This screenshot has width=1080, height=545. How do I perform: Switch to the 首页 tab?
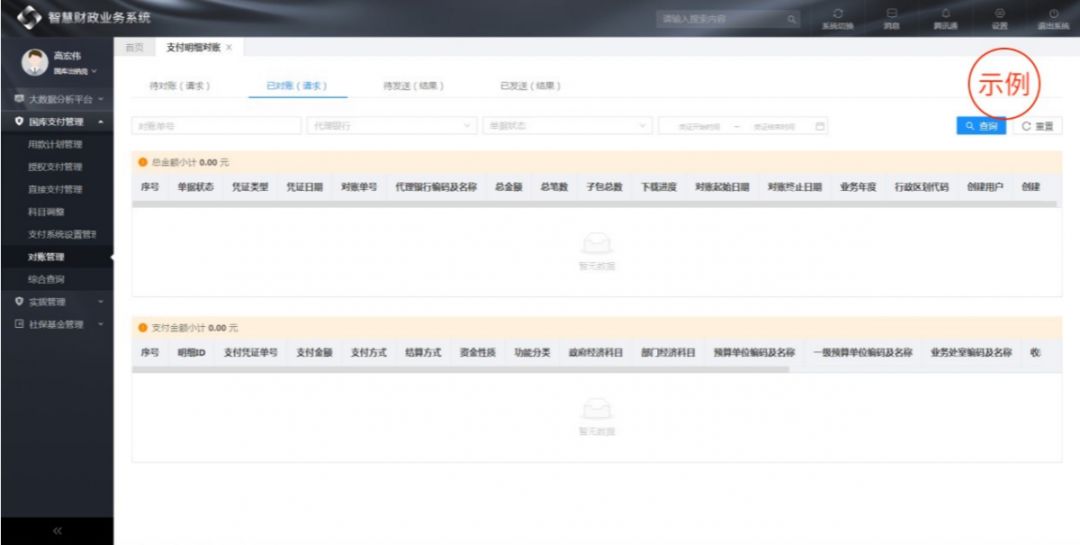pyautogui.click(x=134, y=48)
